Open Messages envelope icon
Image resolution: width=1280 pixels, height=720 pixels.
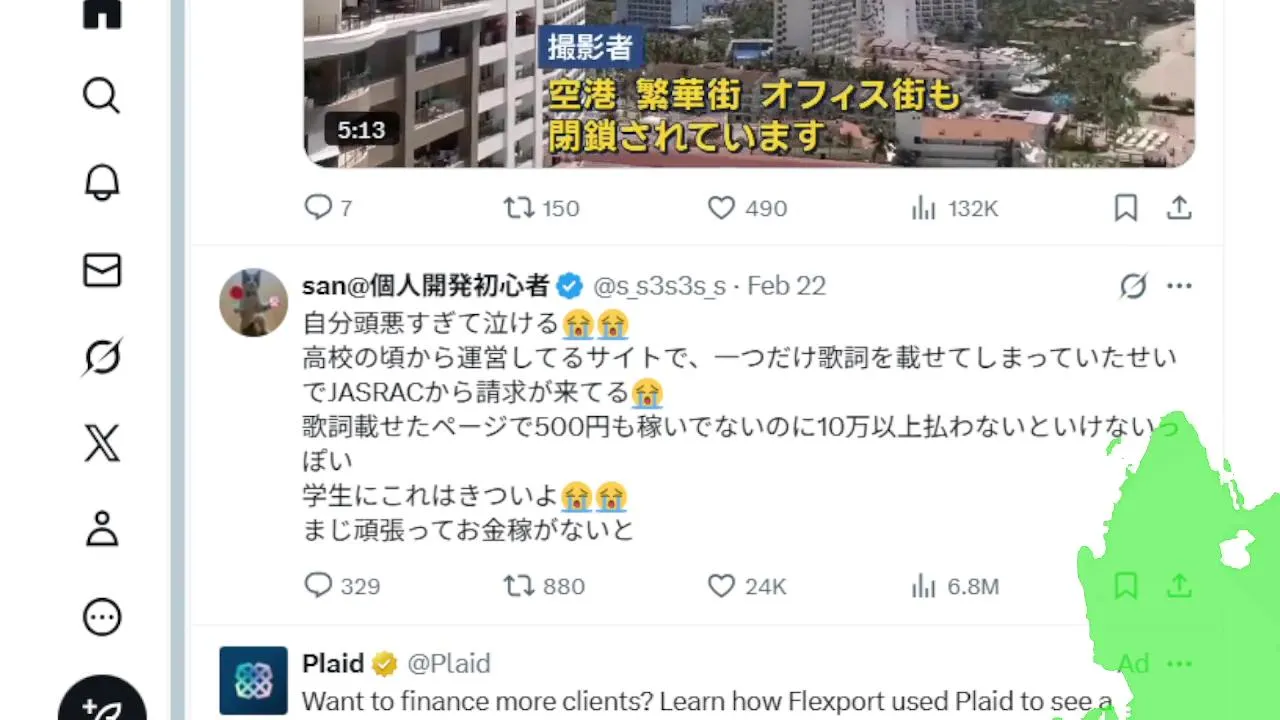[101, 270]
